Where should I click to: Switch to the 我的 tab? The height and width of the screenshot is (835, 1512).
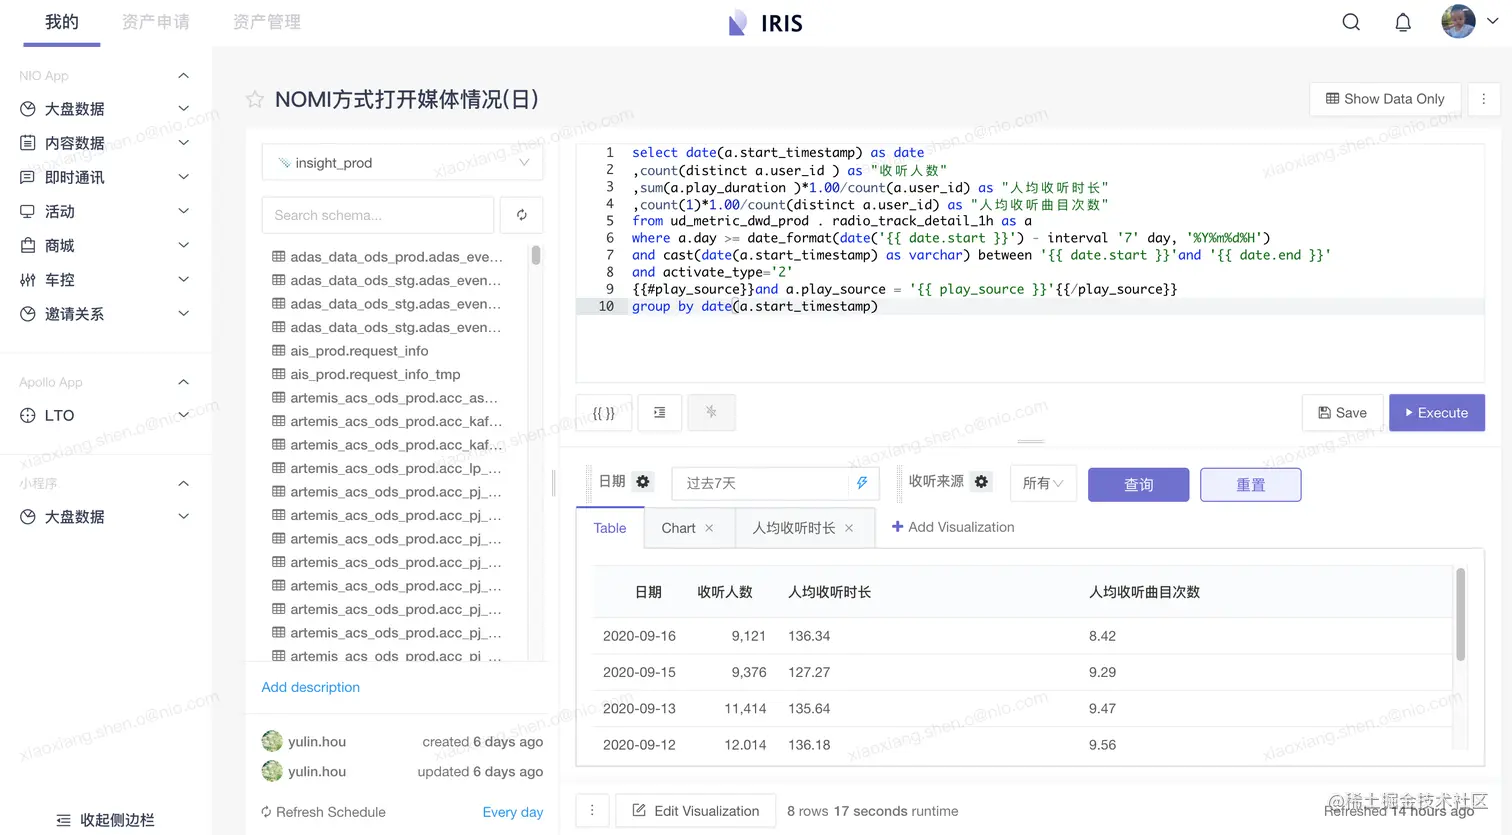[62, 22]
